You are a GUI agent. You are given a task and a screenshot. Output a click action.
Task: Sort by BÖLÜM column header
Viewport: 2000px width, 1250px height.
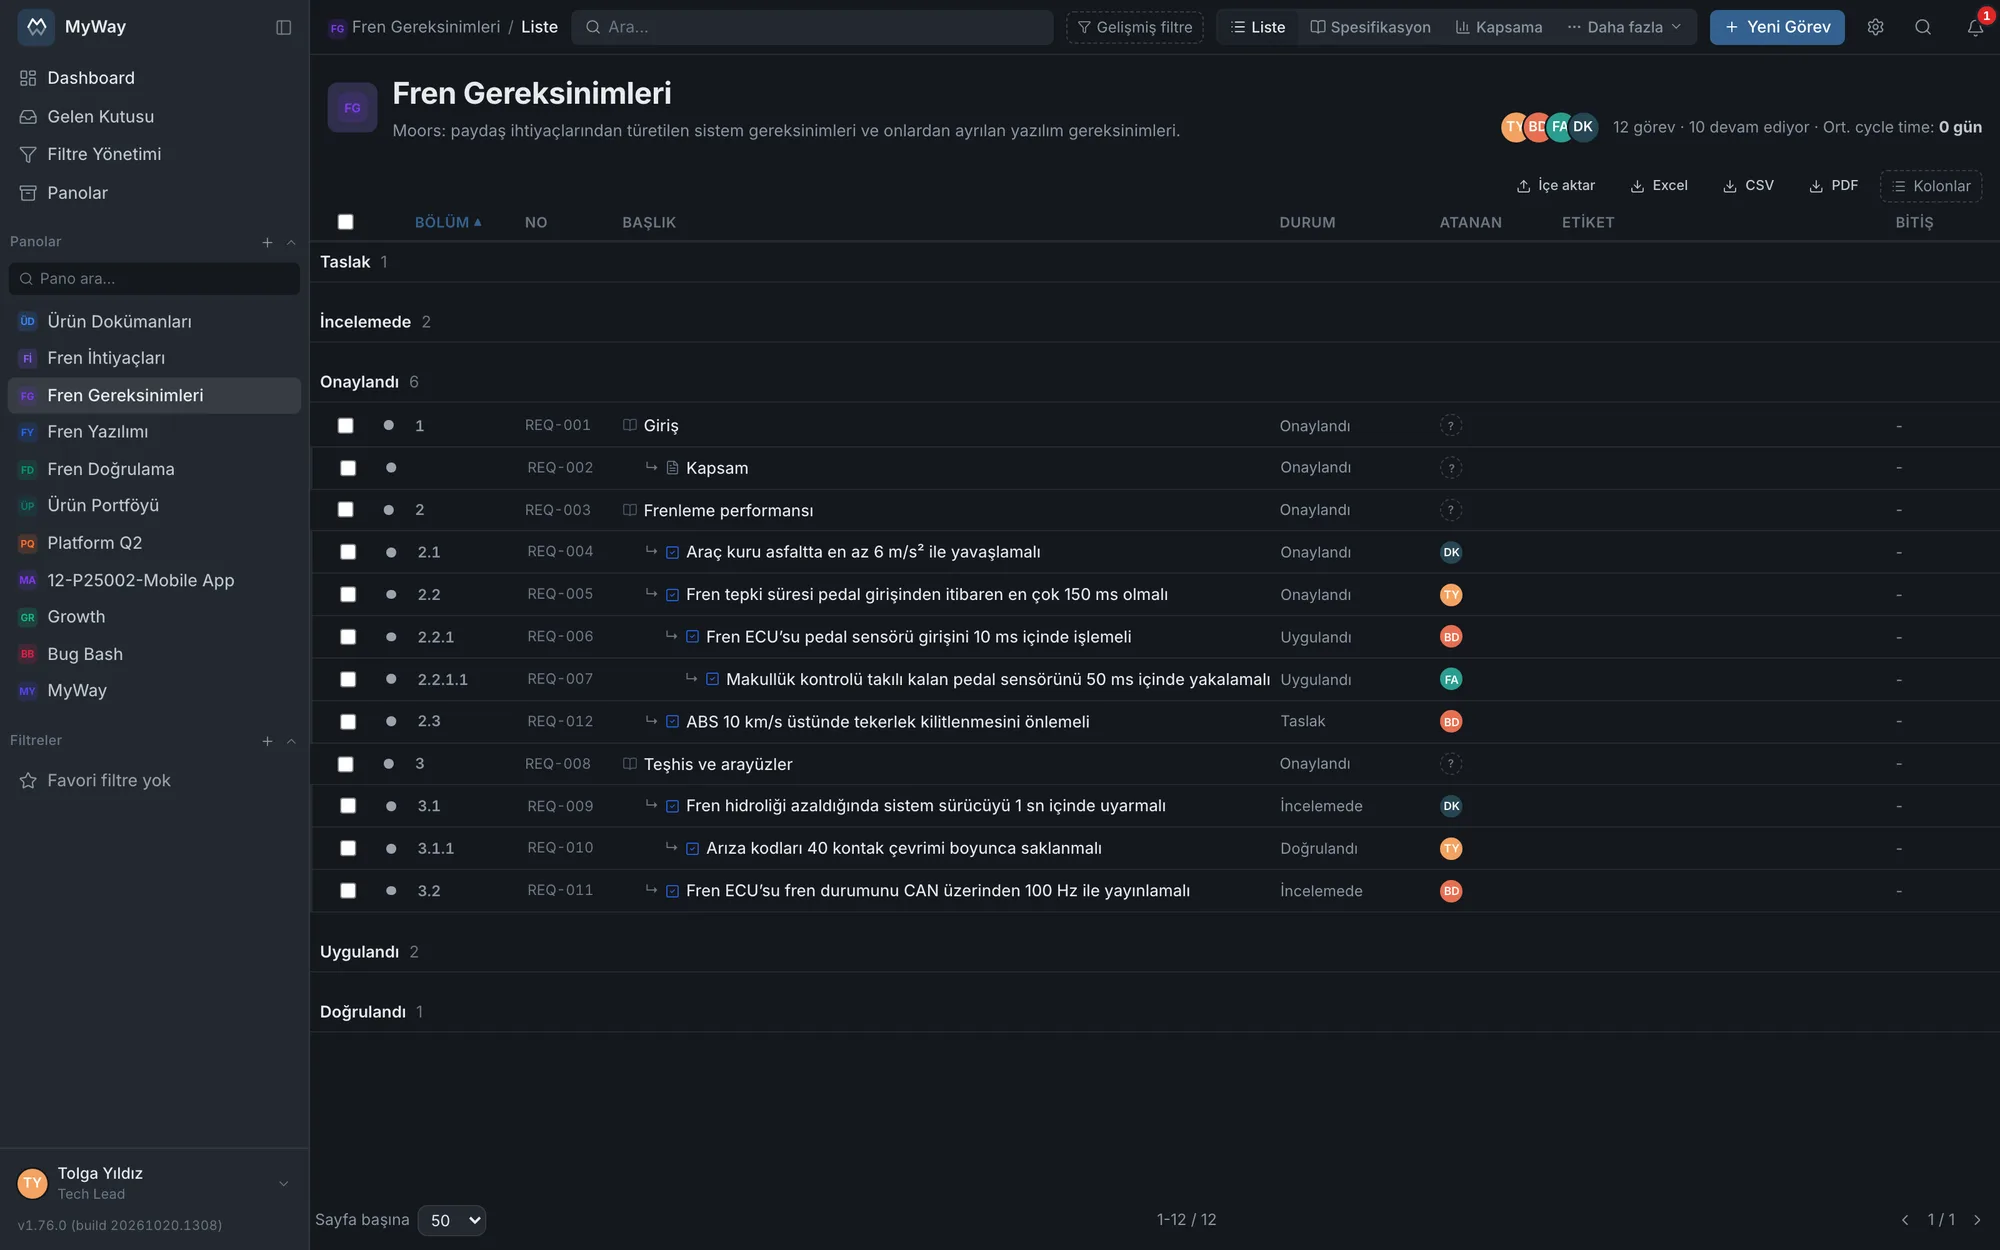[x=448, y=222]
